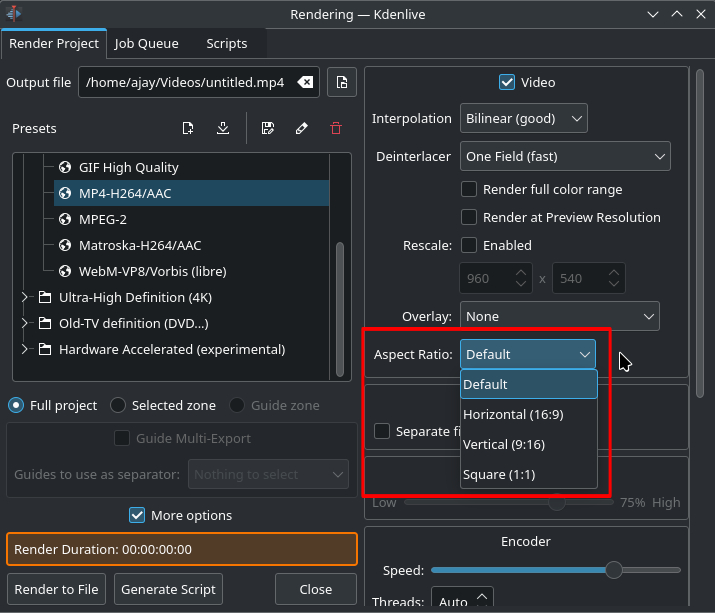Expand the Old-TV definition (DVD...) group
The height and width of the screenshot is (613, 715).
point(25,323)
